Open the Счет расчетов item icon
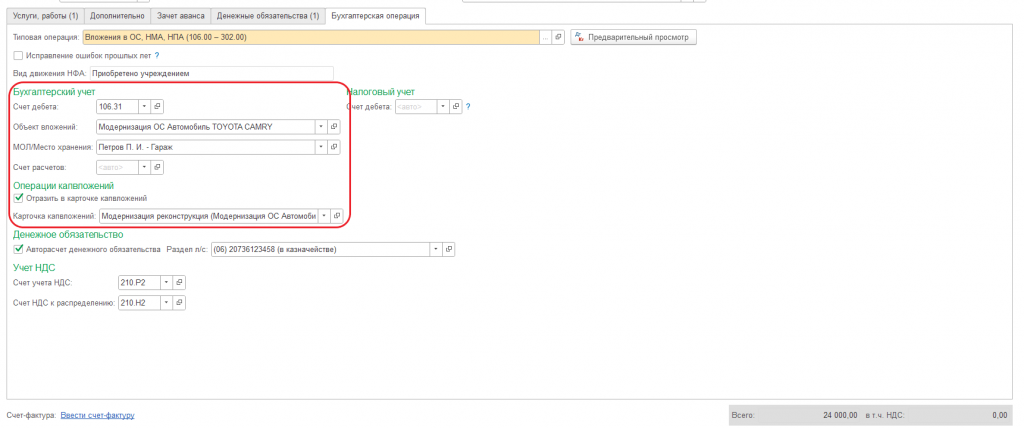The width and height of the screenshot is (1024, 428). (157, 167)
